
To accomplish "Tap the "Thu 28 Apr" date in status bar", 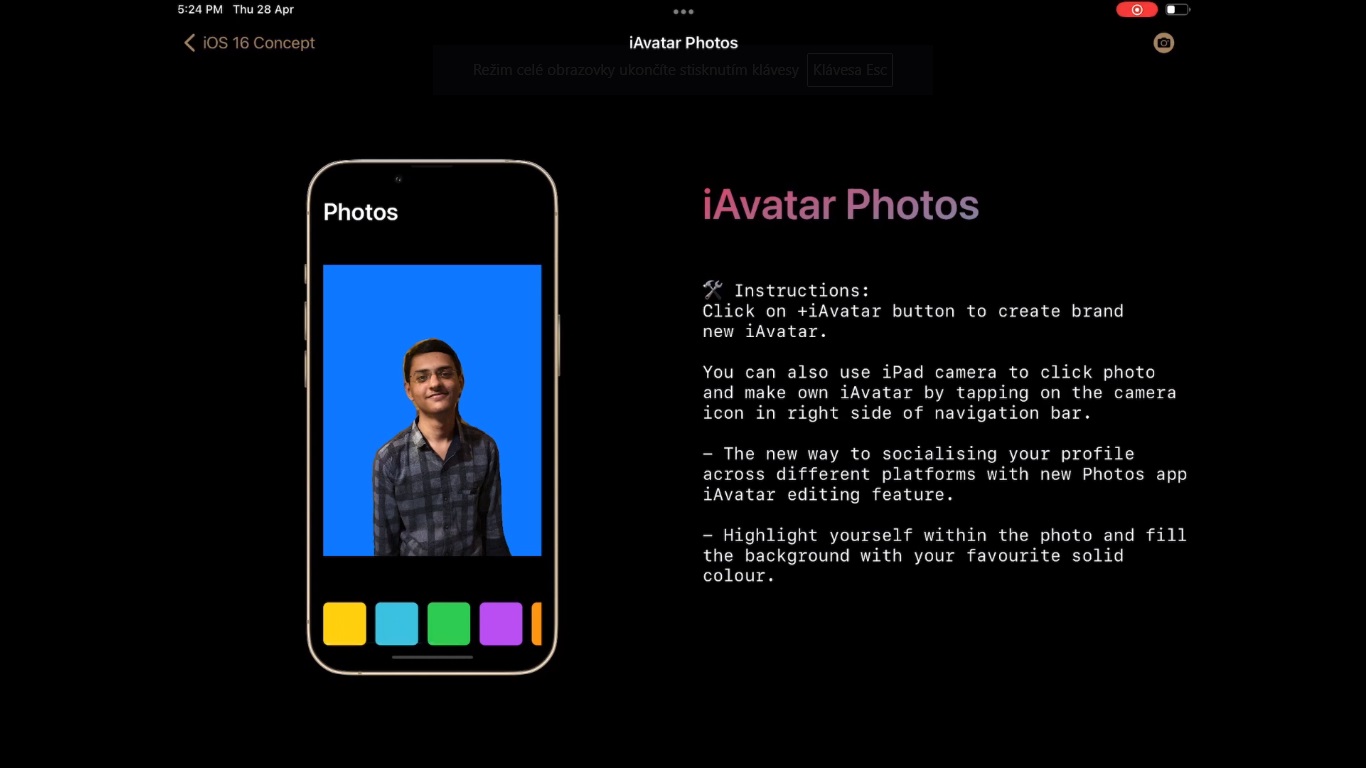I will (263, 10).
